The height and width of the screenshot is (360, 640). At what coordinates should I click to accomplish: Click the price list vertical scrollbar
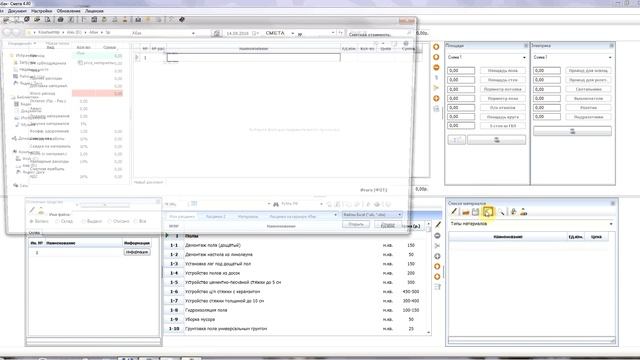click(x=429, y=278)
